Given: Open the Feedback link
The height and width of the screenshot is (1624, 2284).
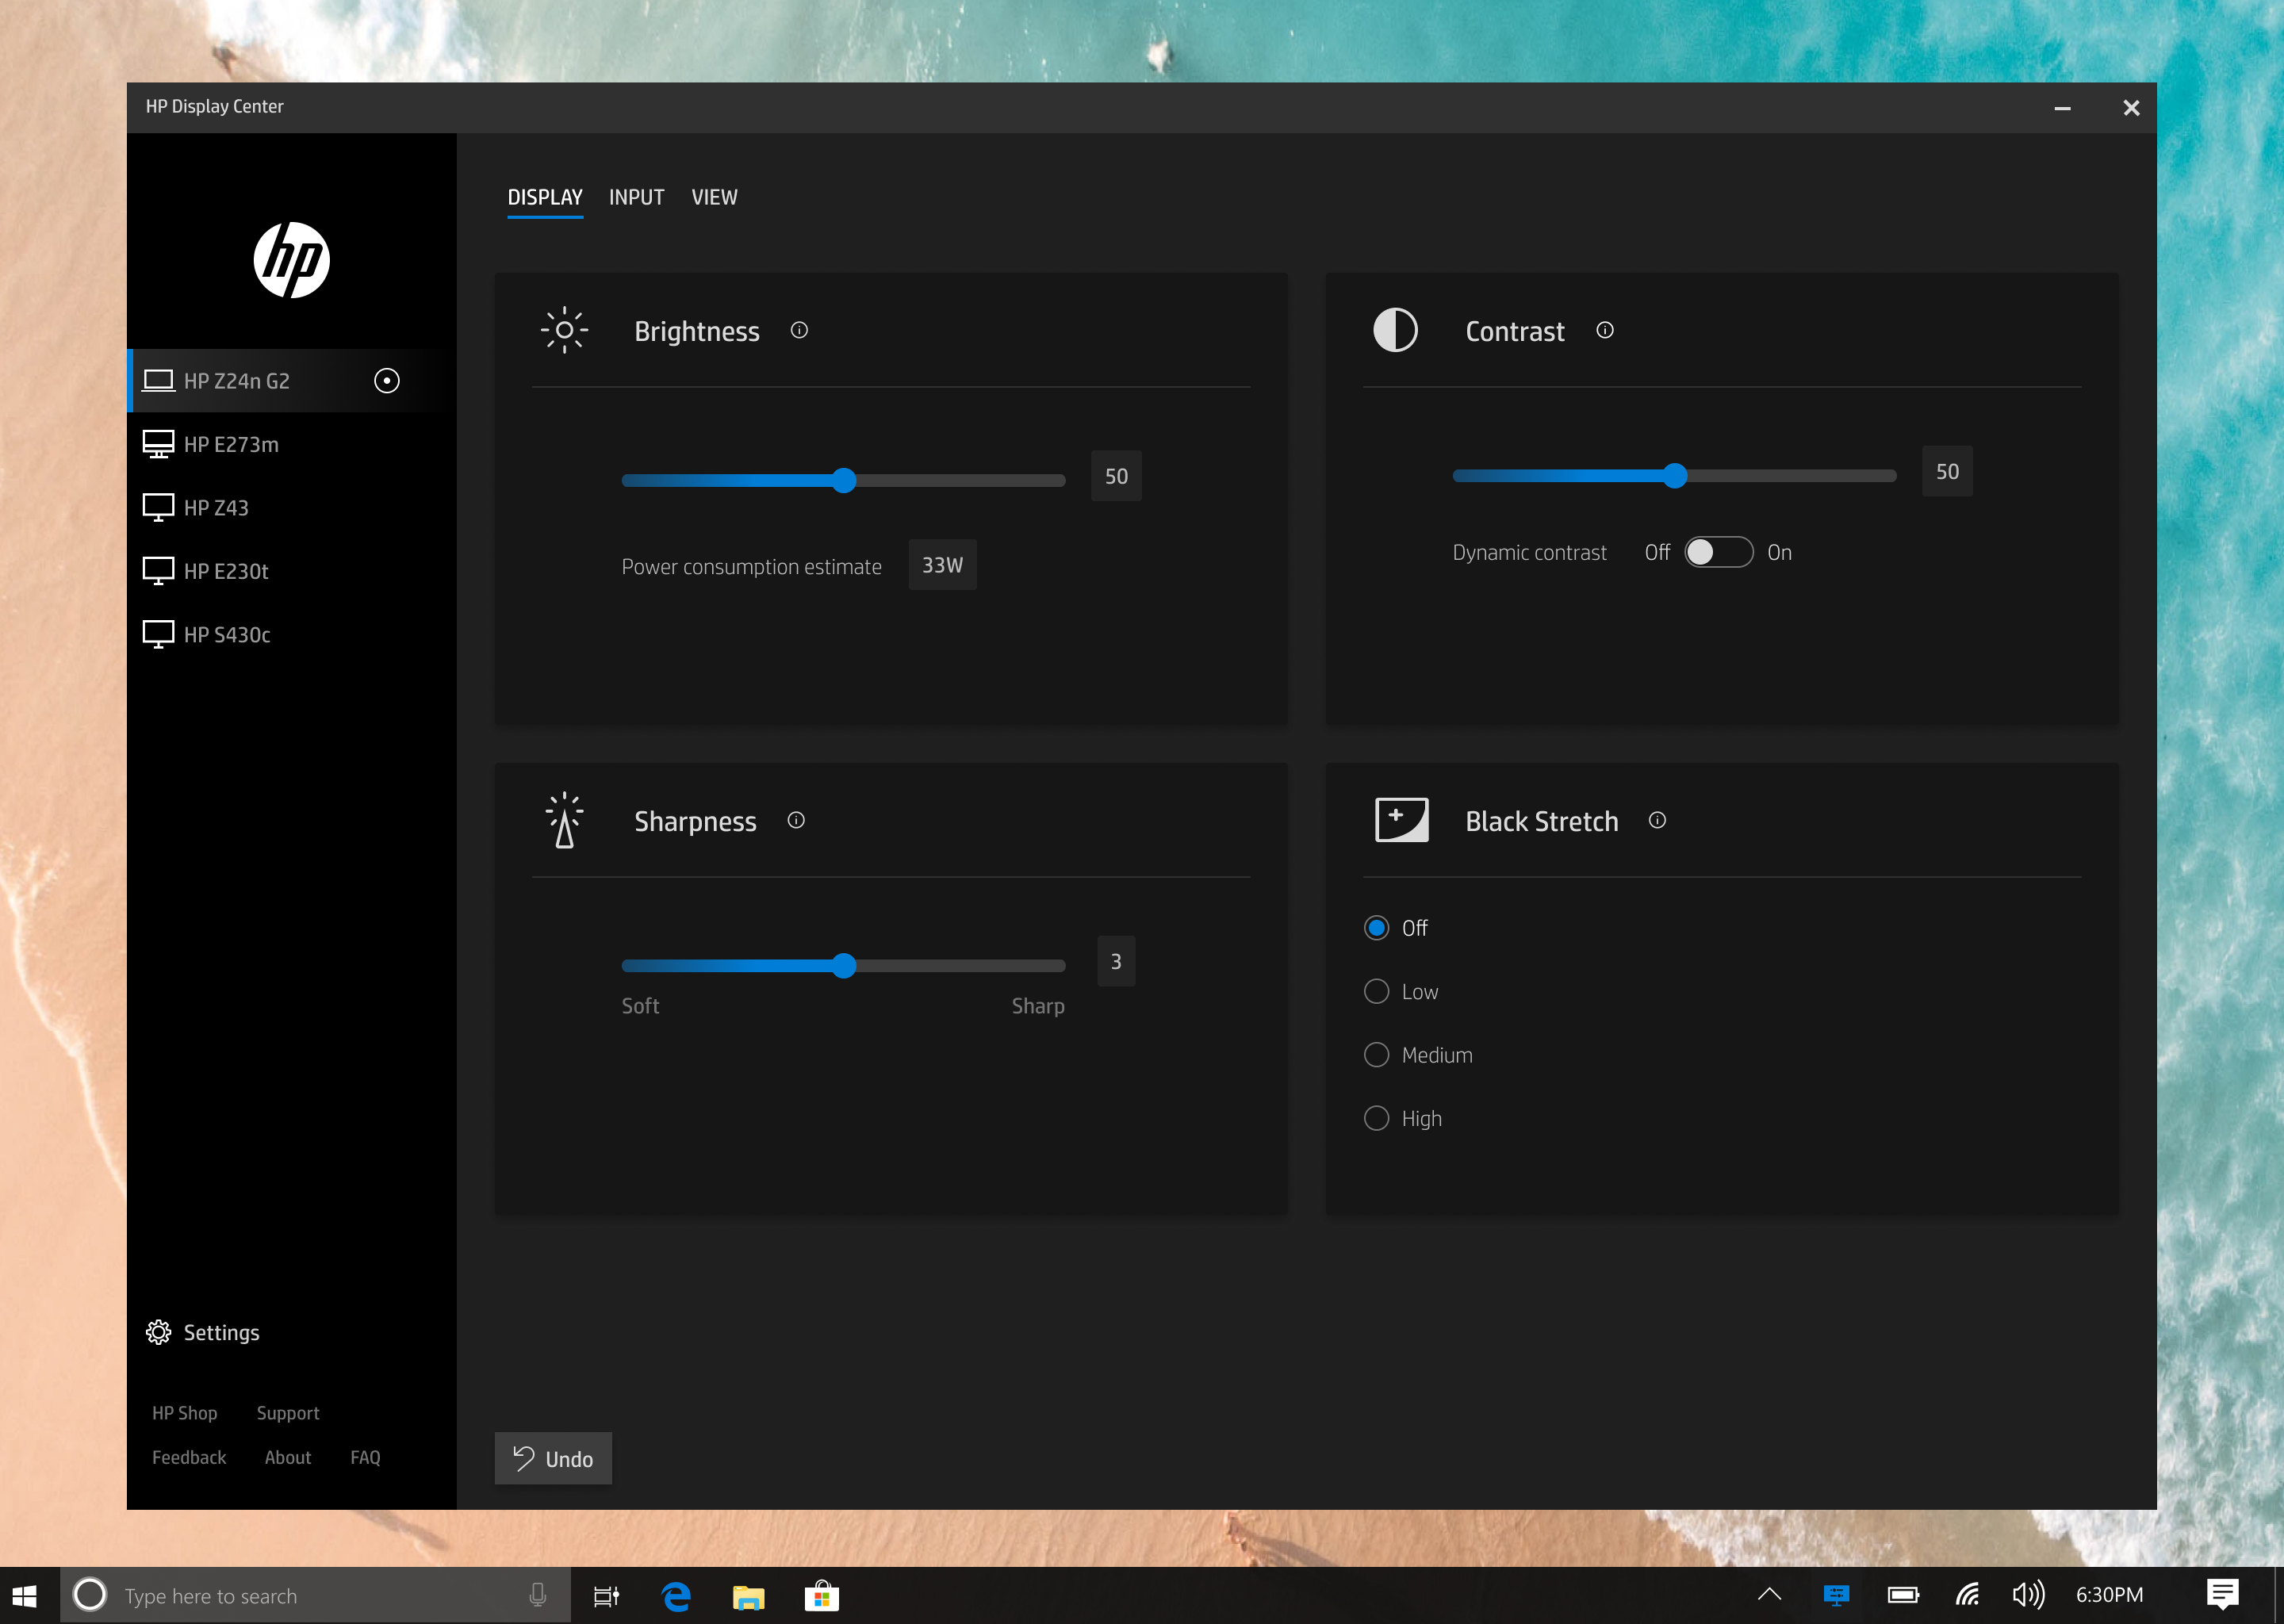Looking at the screenshot, I should point(189,1457).
